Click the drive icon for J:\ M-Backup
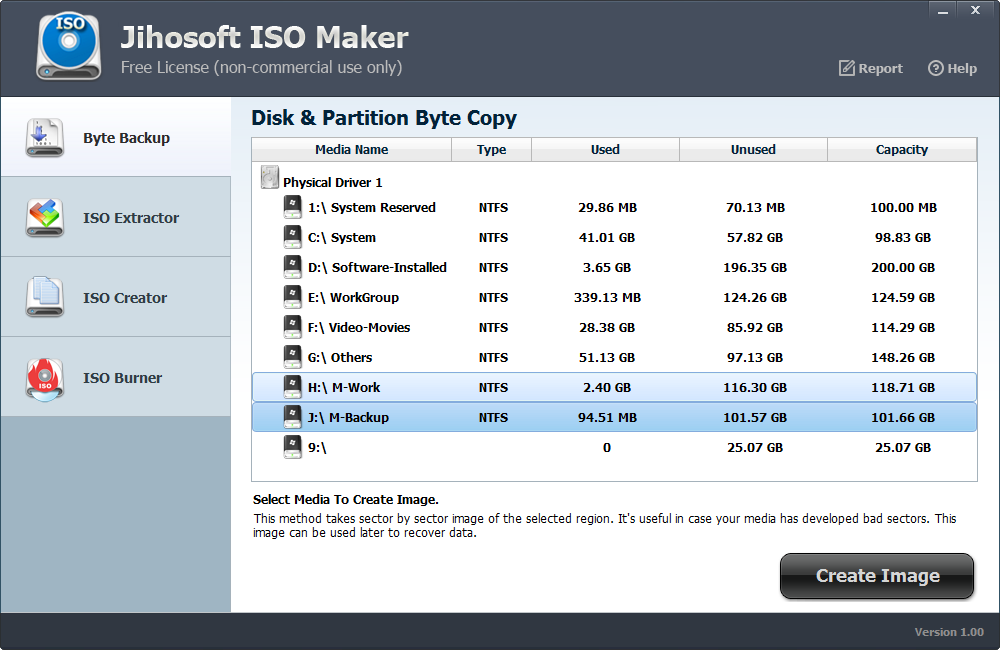The width and height of the screenshot is (1000, 650). point(292,417)
